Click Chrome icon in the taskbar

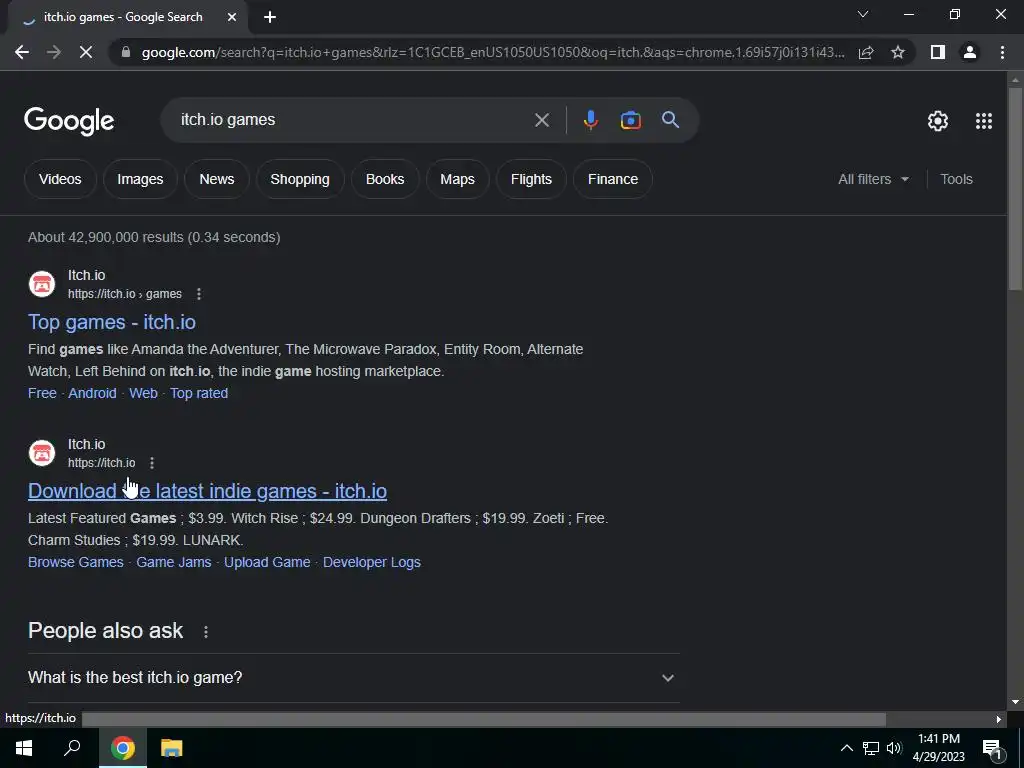(x=123, y=748)
